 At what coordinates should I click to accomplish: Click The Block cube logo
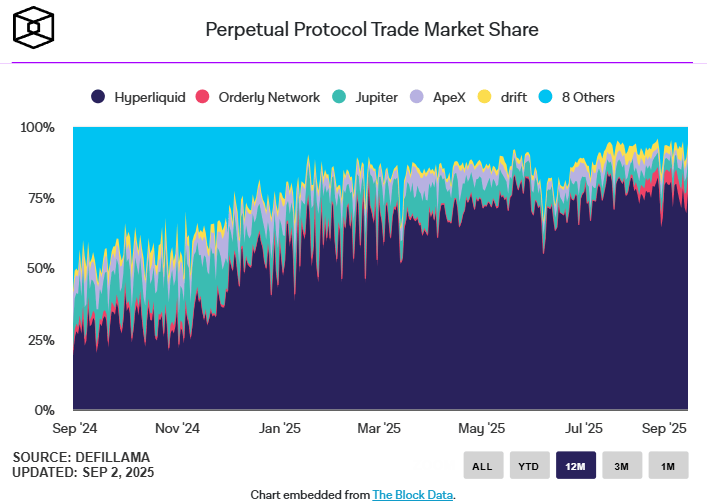[33, 27]
